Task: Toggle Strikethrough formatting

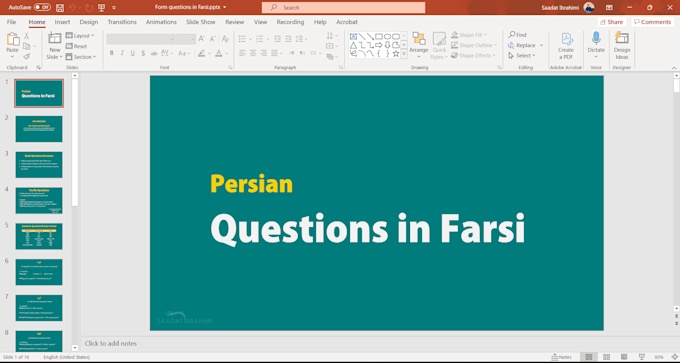Action: (154, 53)
